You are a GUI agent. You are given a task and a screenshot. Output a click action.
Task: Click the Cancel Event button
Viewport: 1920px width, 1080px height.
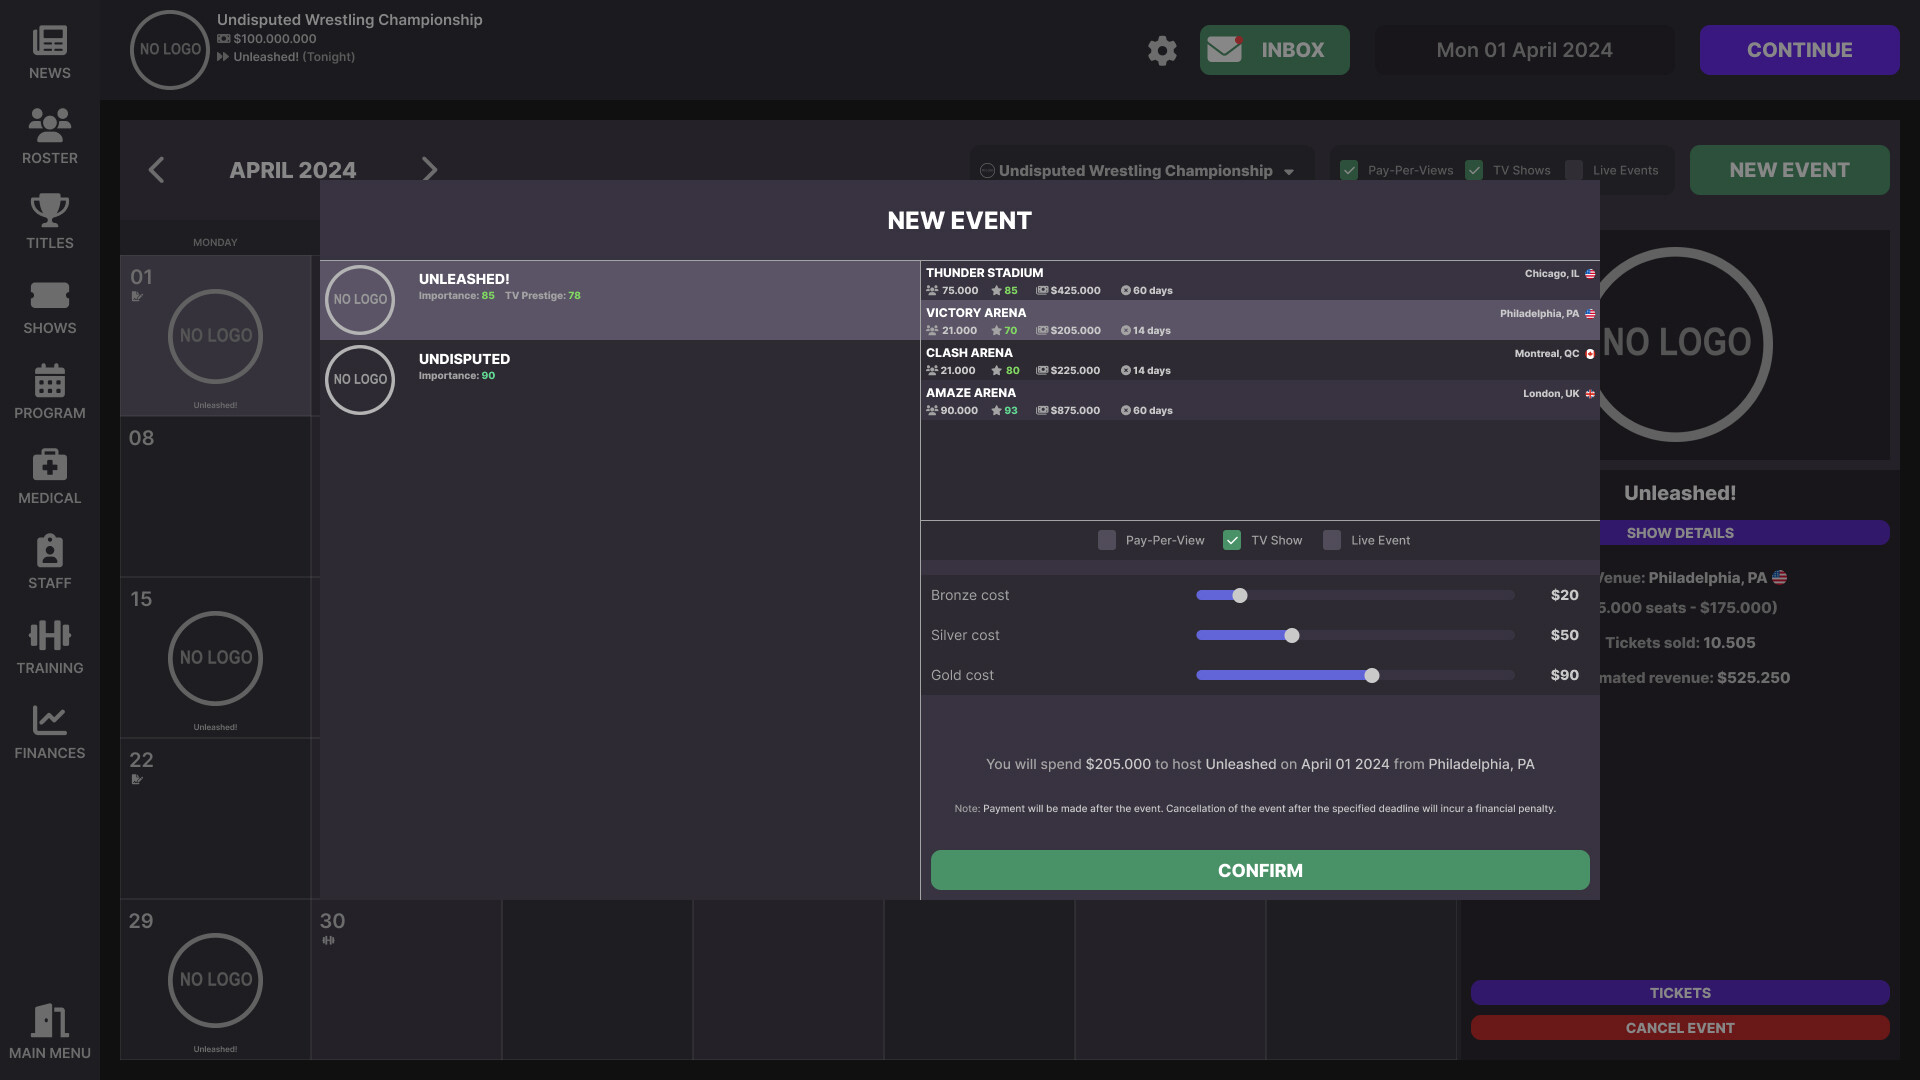point(1679,1028)
